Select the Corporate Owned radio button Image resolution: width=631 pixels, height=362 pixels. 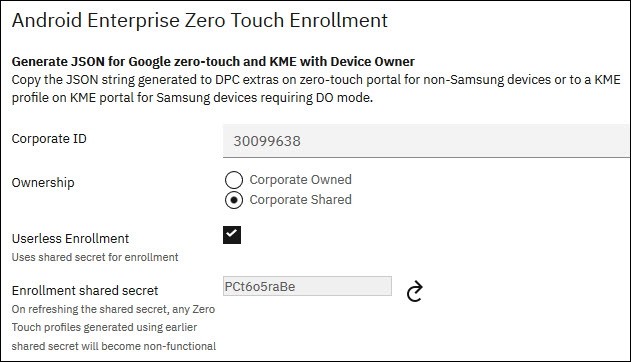click(x=234, y=180)
